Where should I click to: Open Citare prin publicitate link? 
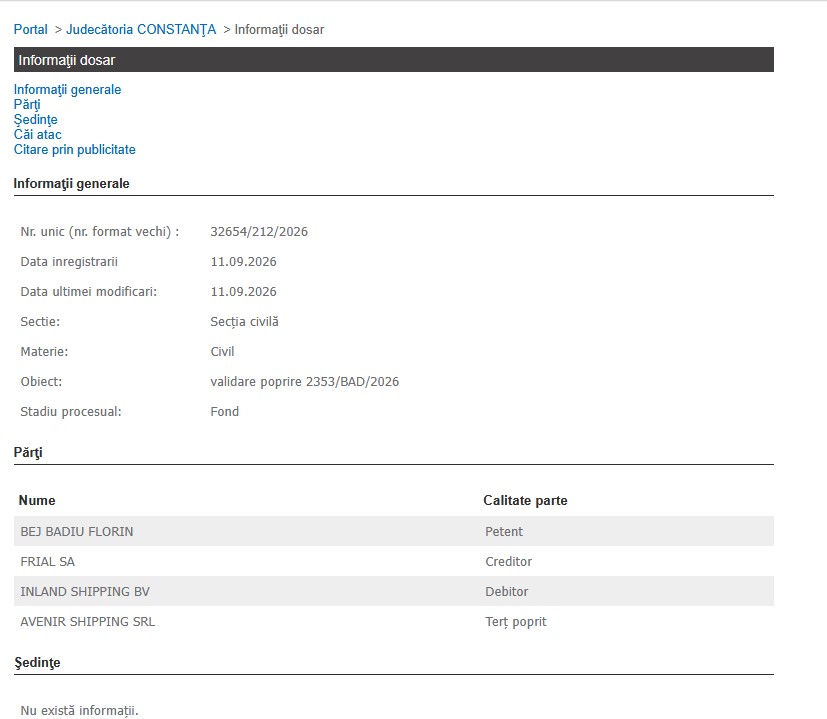pos(74,150)
